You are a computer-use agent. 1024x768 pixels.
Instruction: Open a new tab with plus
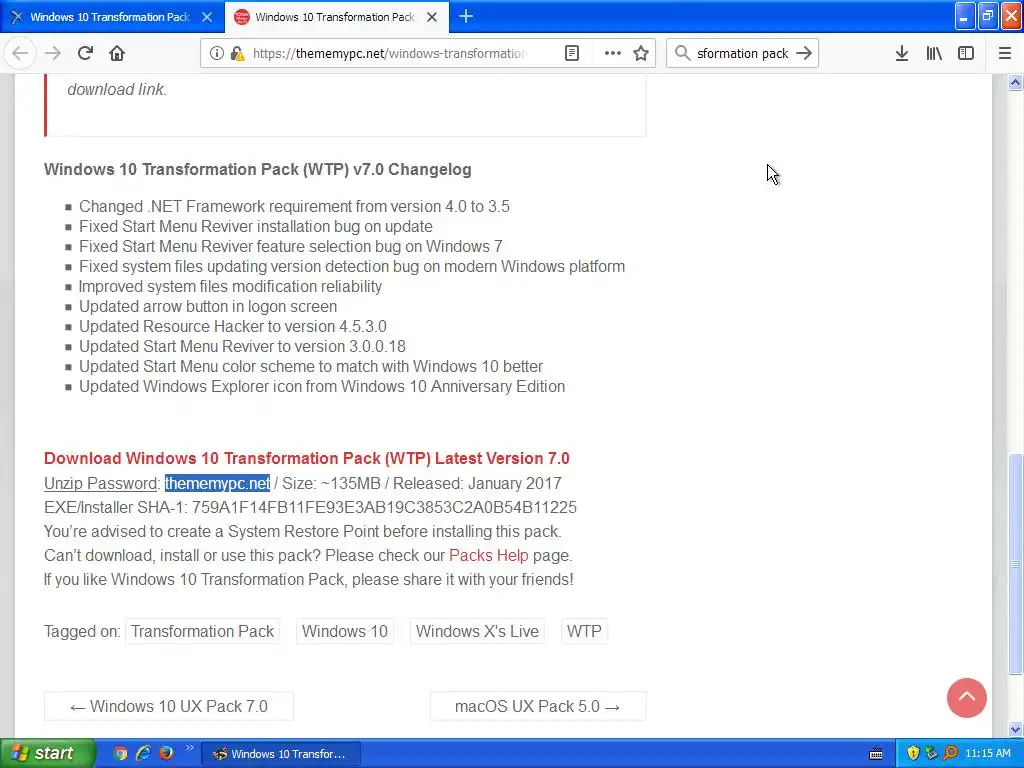click(466, 17)
